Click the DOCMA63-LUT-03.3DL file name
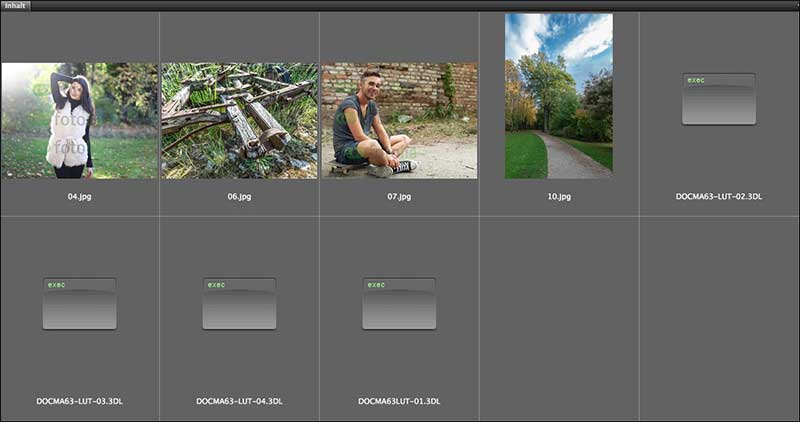The height and width of the screenshot is (422, 800). point(80,401)
